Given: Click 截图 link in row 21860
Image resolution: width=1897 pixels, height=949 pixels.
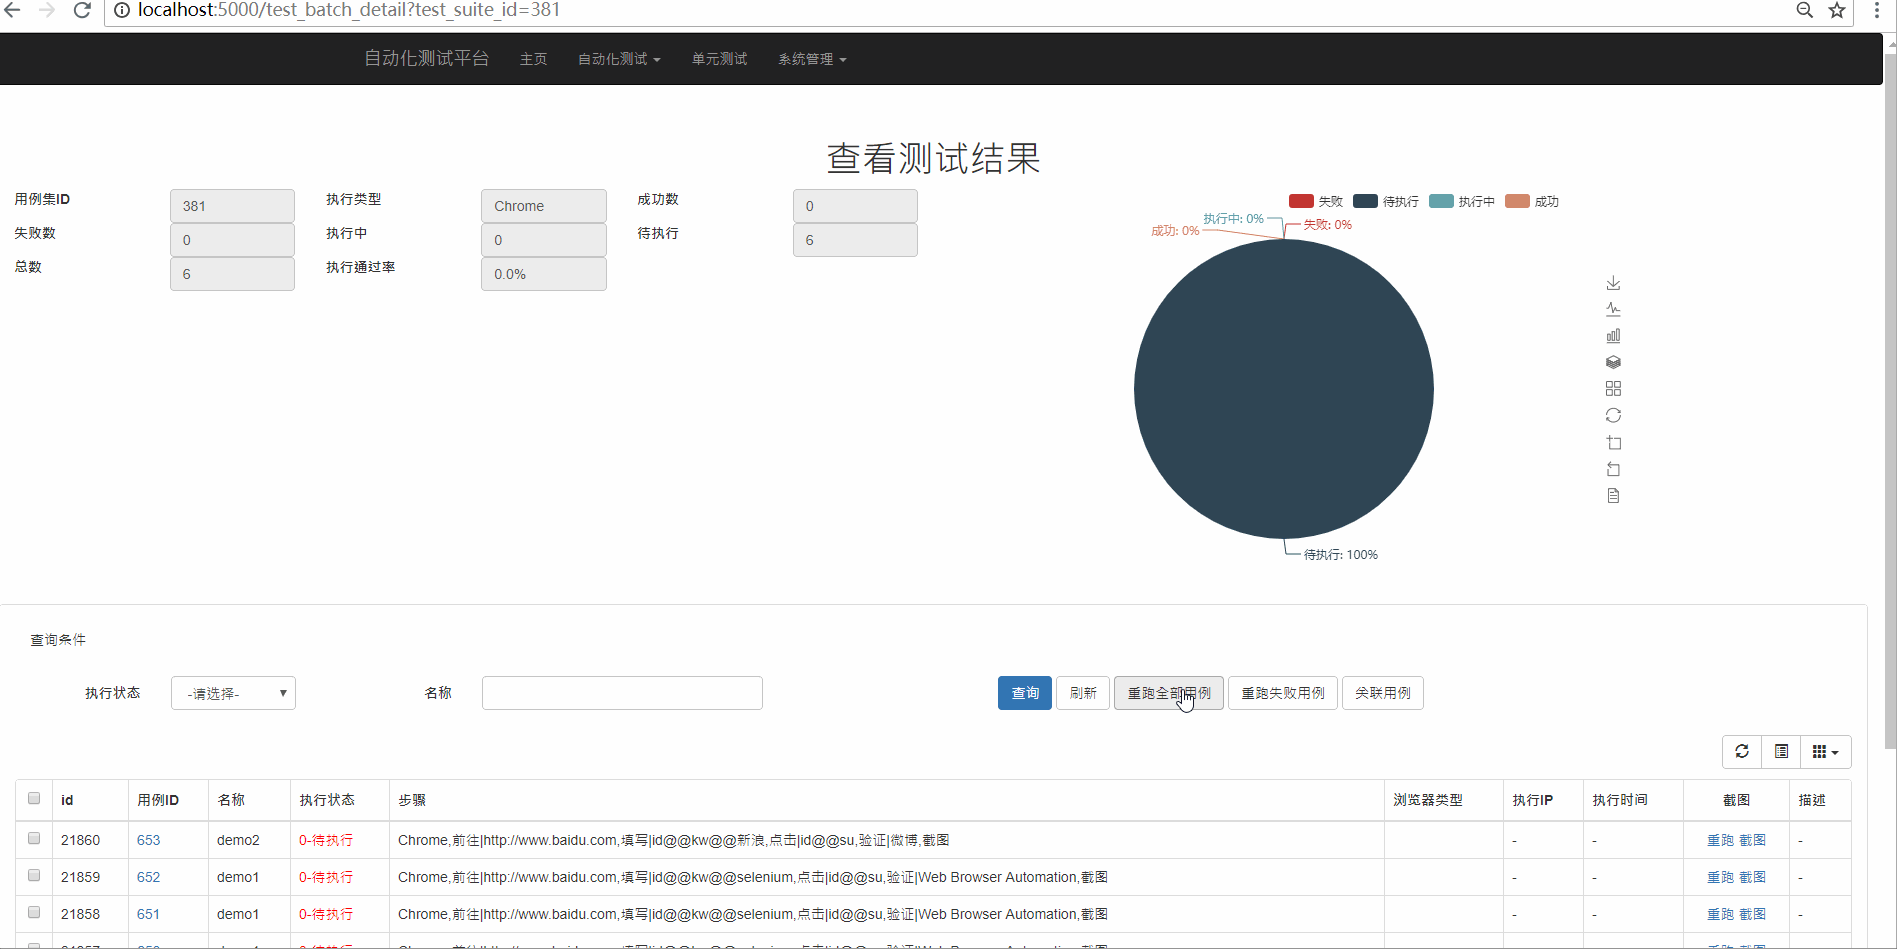Looking at the screenshot, I should coord(1753,840).
